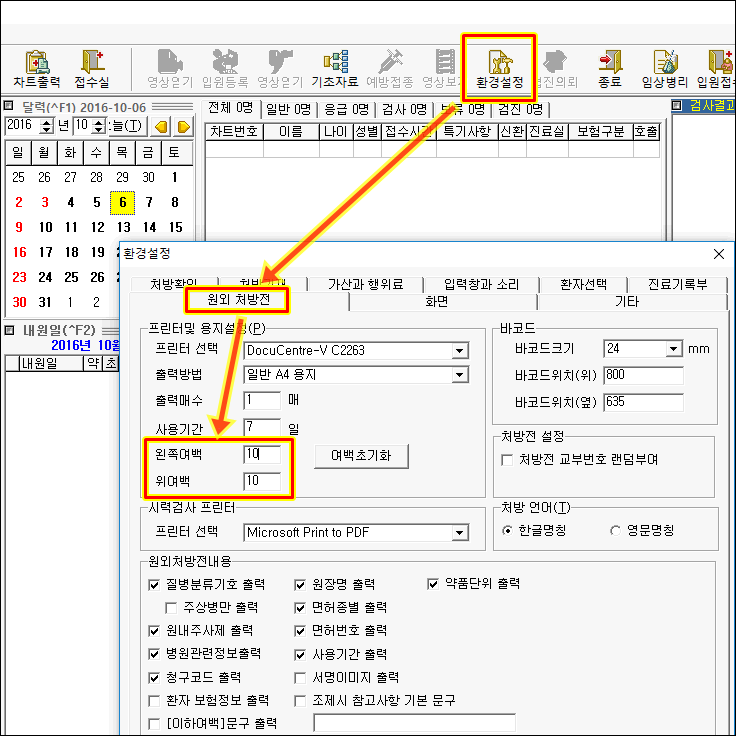Open 접수실 from the toolbar

pyautogui.click(x=92, y=67)
